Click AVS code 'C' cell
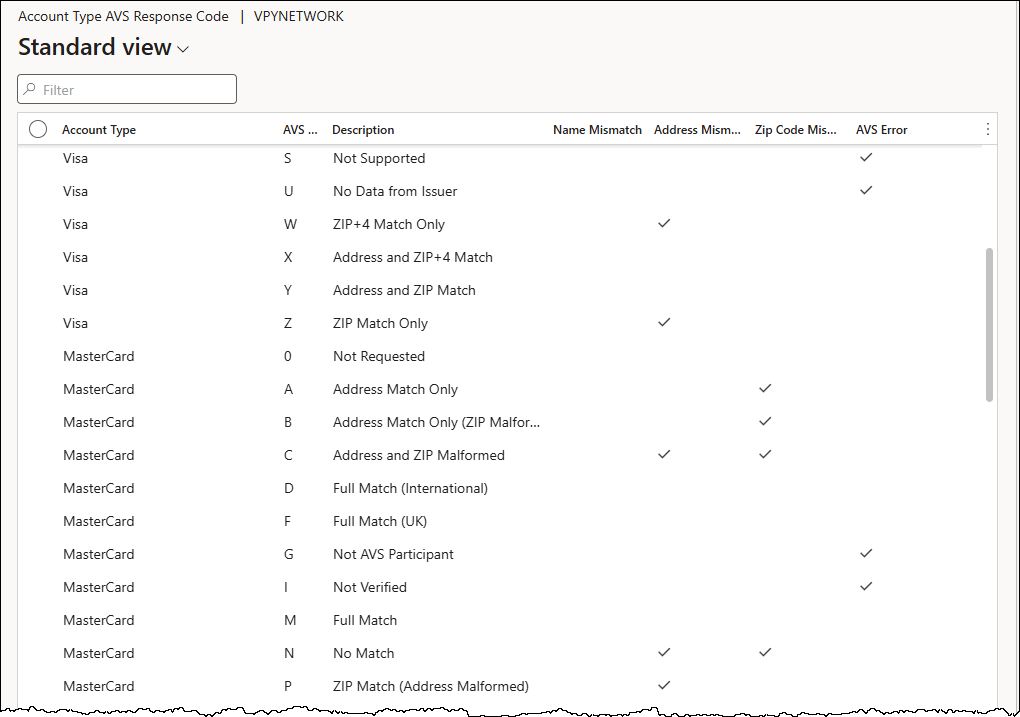Viewport: 1020px width, 717px height. tap(288, 455)
